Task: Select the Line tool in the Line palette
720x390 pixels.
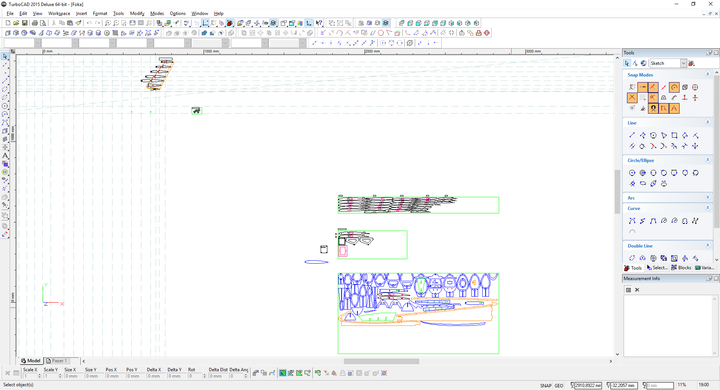Action: (x=632, y=135)
